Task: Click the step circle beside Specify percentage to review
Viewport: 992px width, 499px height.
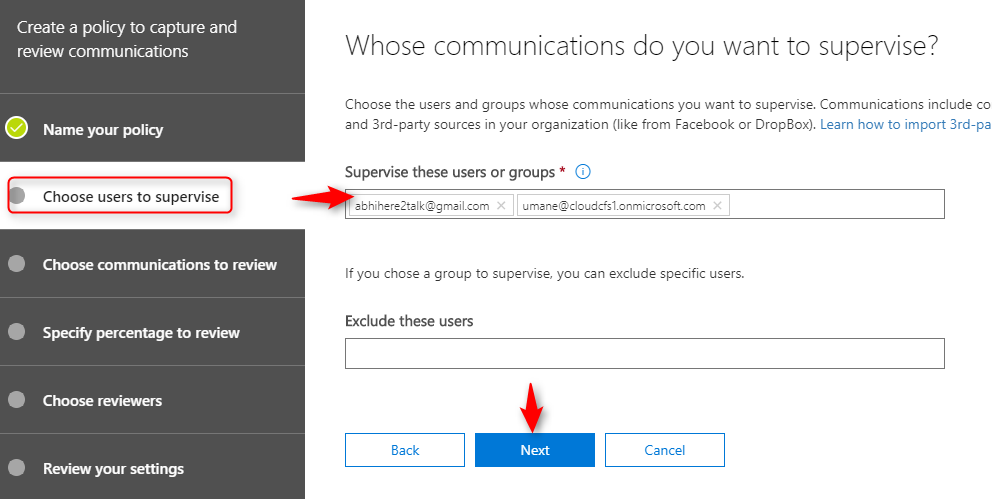Action: 17,331
